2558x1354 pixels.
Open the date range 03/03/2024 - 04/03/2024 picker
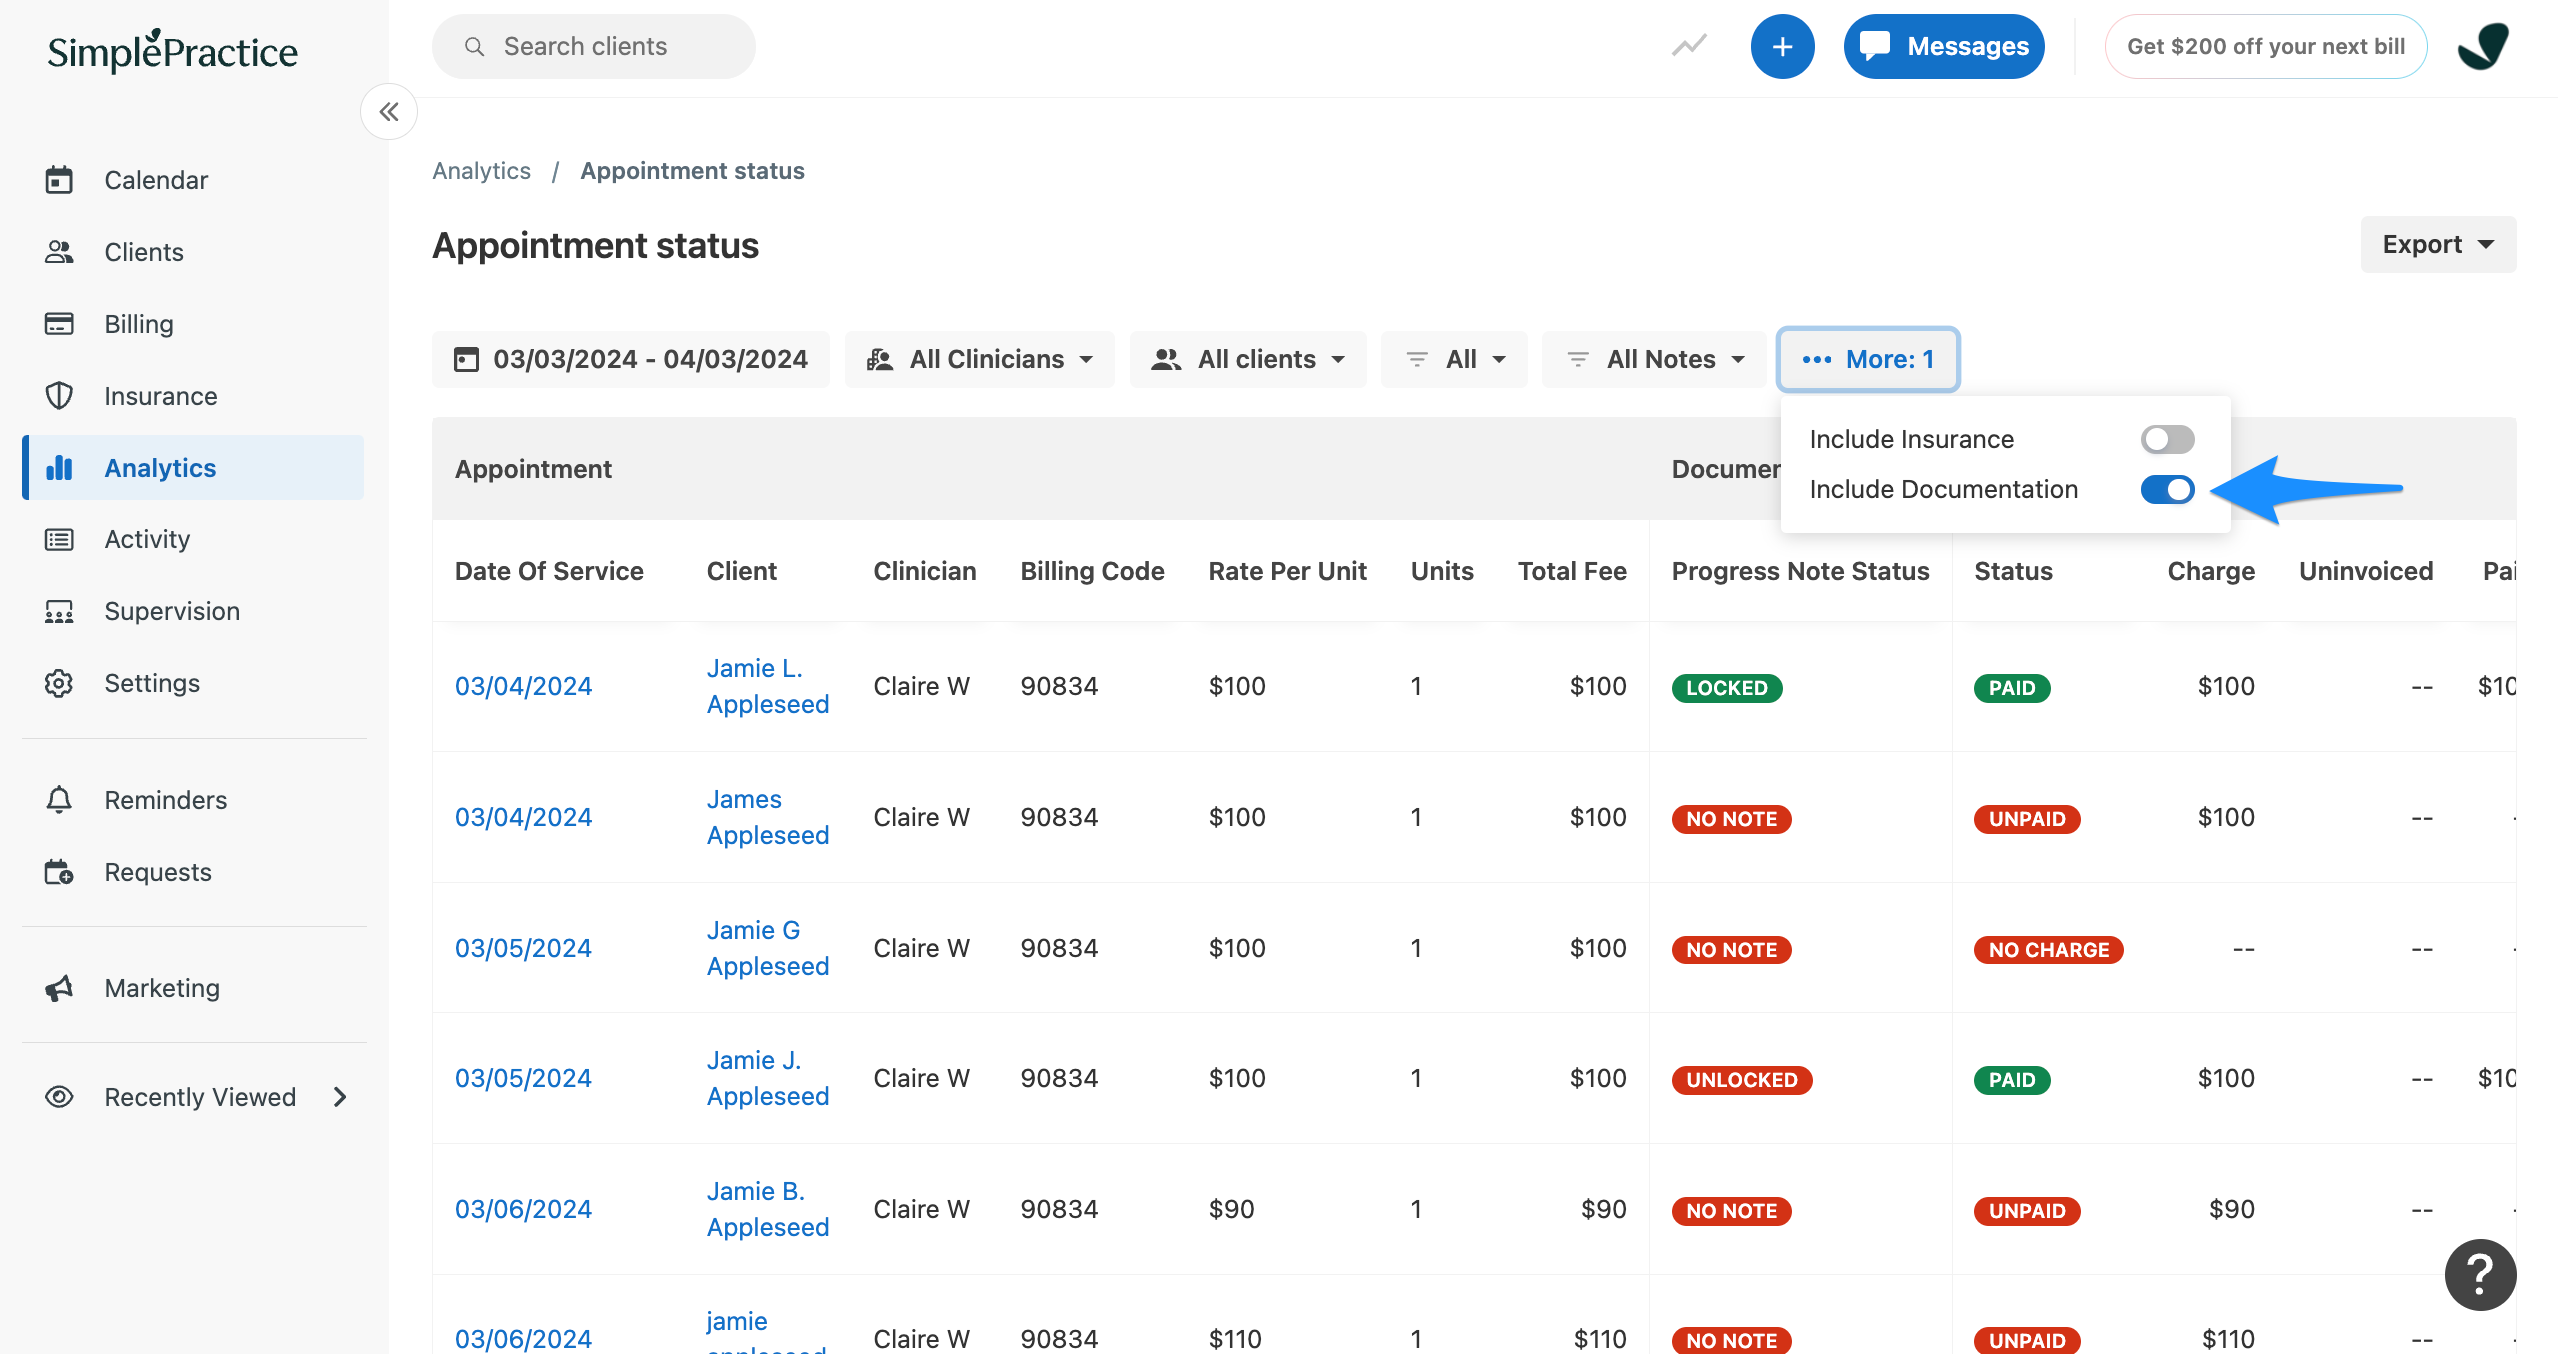(630, 359)
